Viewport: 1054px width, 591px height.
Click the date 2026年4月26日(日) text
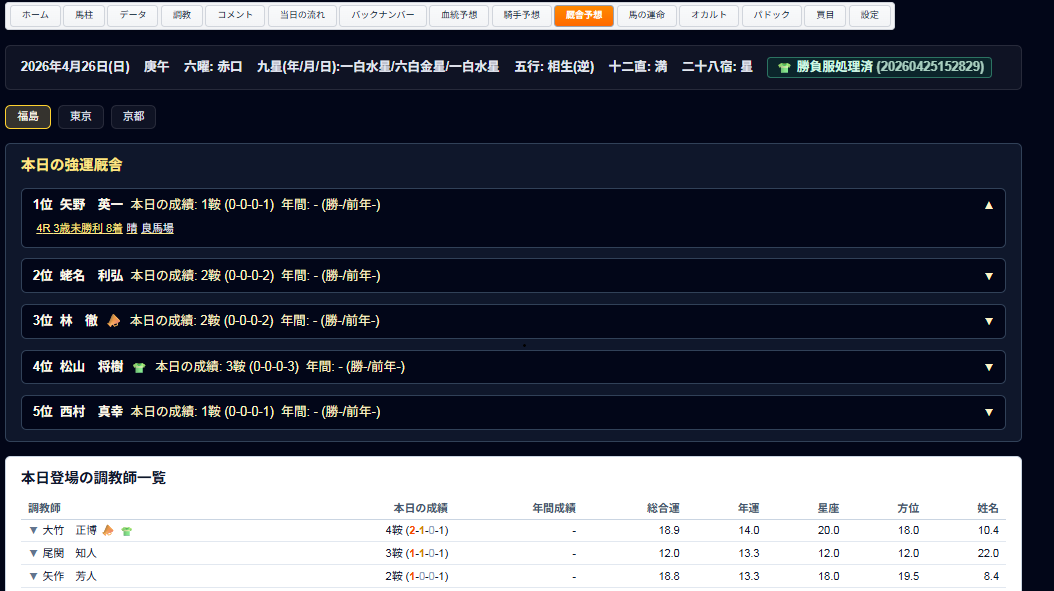[x=75, y=67]
